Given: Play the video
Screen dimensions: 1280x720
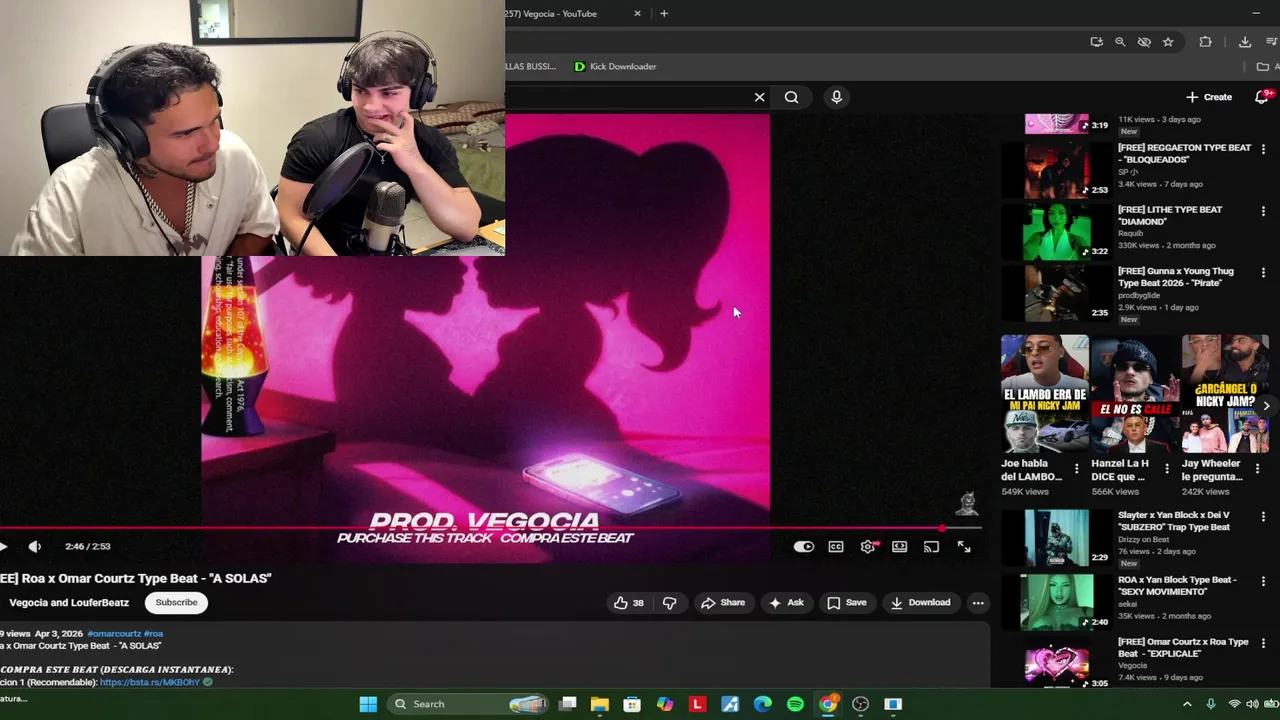Looking at the screenshot, I should (x=4, y=546).
